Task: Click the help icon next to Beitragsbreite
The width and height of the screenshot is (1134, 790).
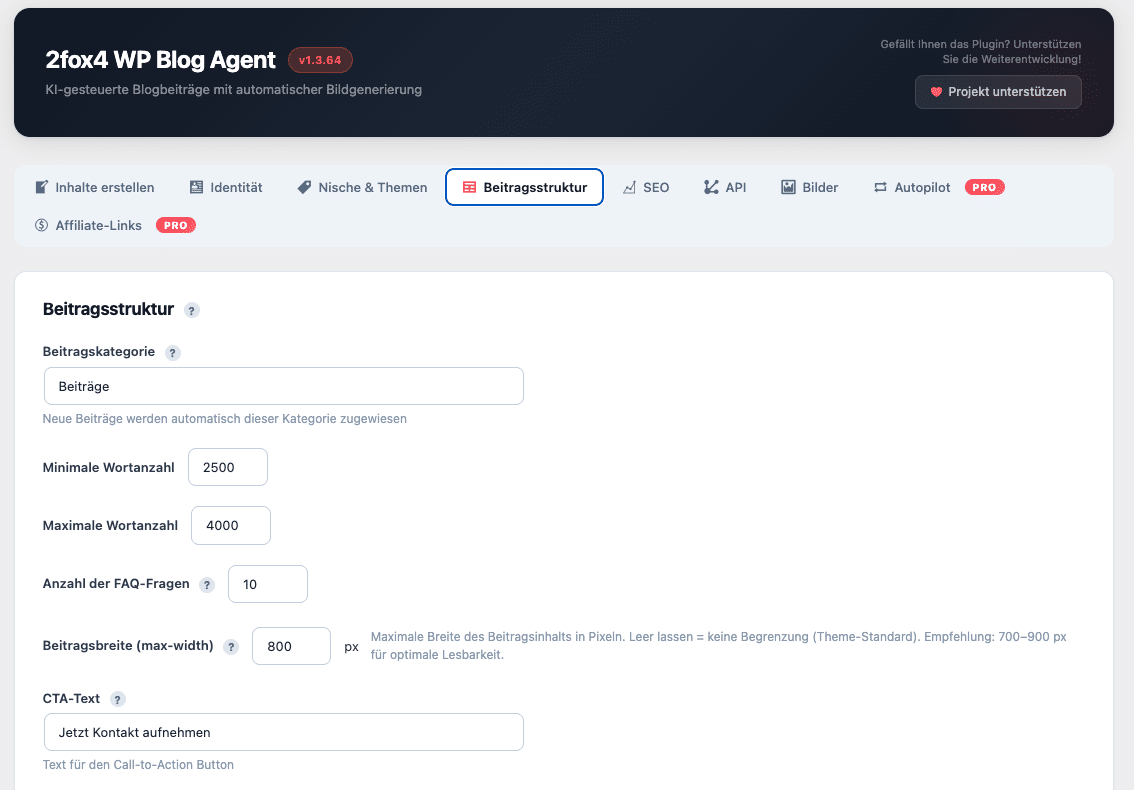Action: pyautogui.click(x=231, y=646)
